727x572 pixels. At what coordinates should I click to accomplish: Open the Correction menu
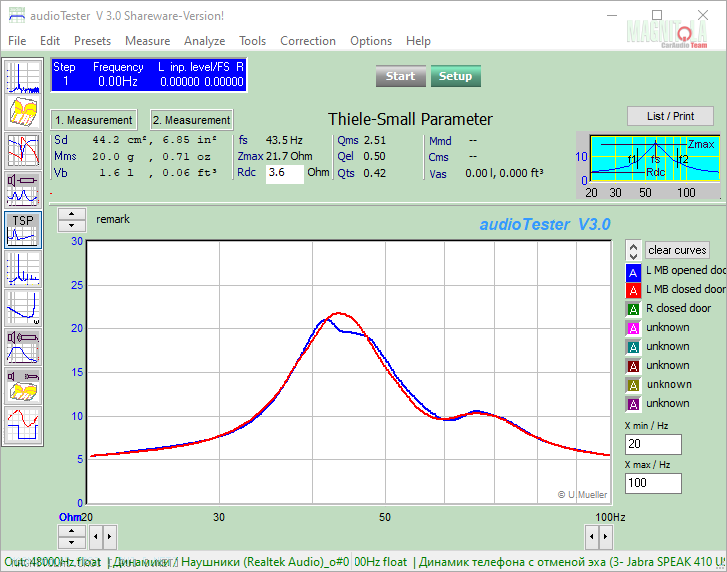[x=308, y=41]
